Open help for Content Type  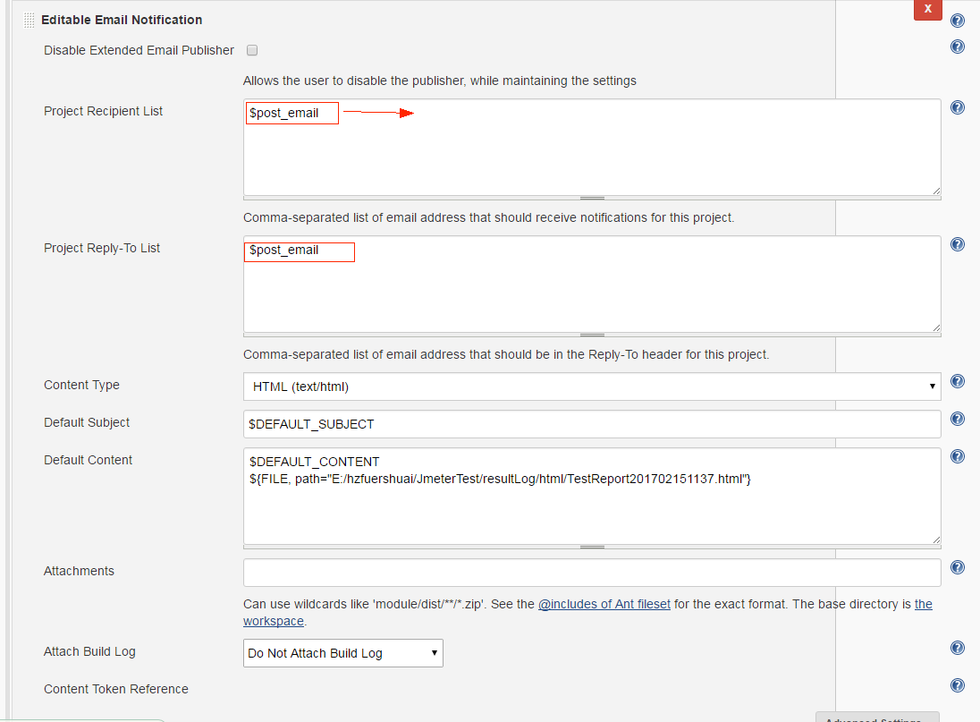[957, 381]
